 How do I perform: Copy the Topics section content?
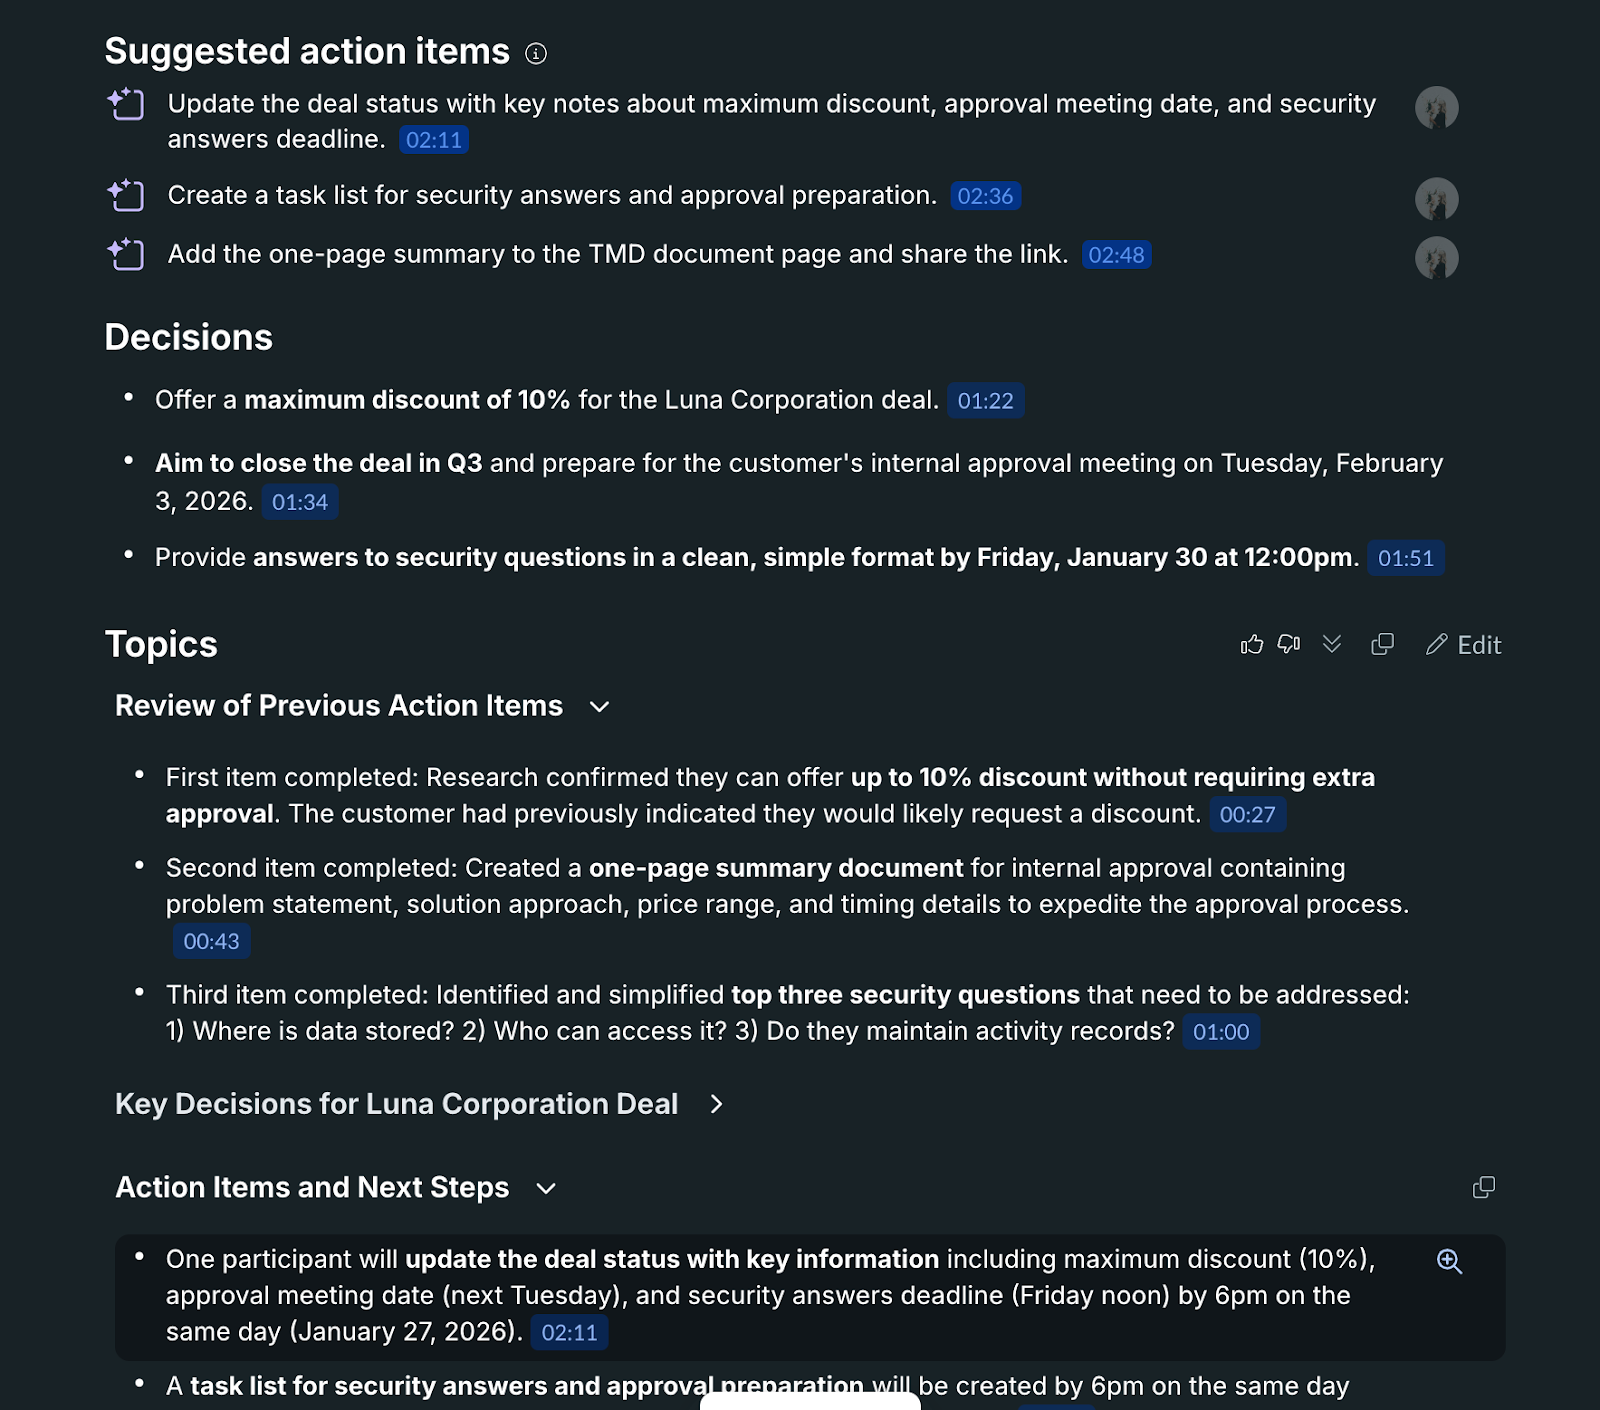pyautogui.click(x=1382, y=645)
